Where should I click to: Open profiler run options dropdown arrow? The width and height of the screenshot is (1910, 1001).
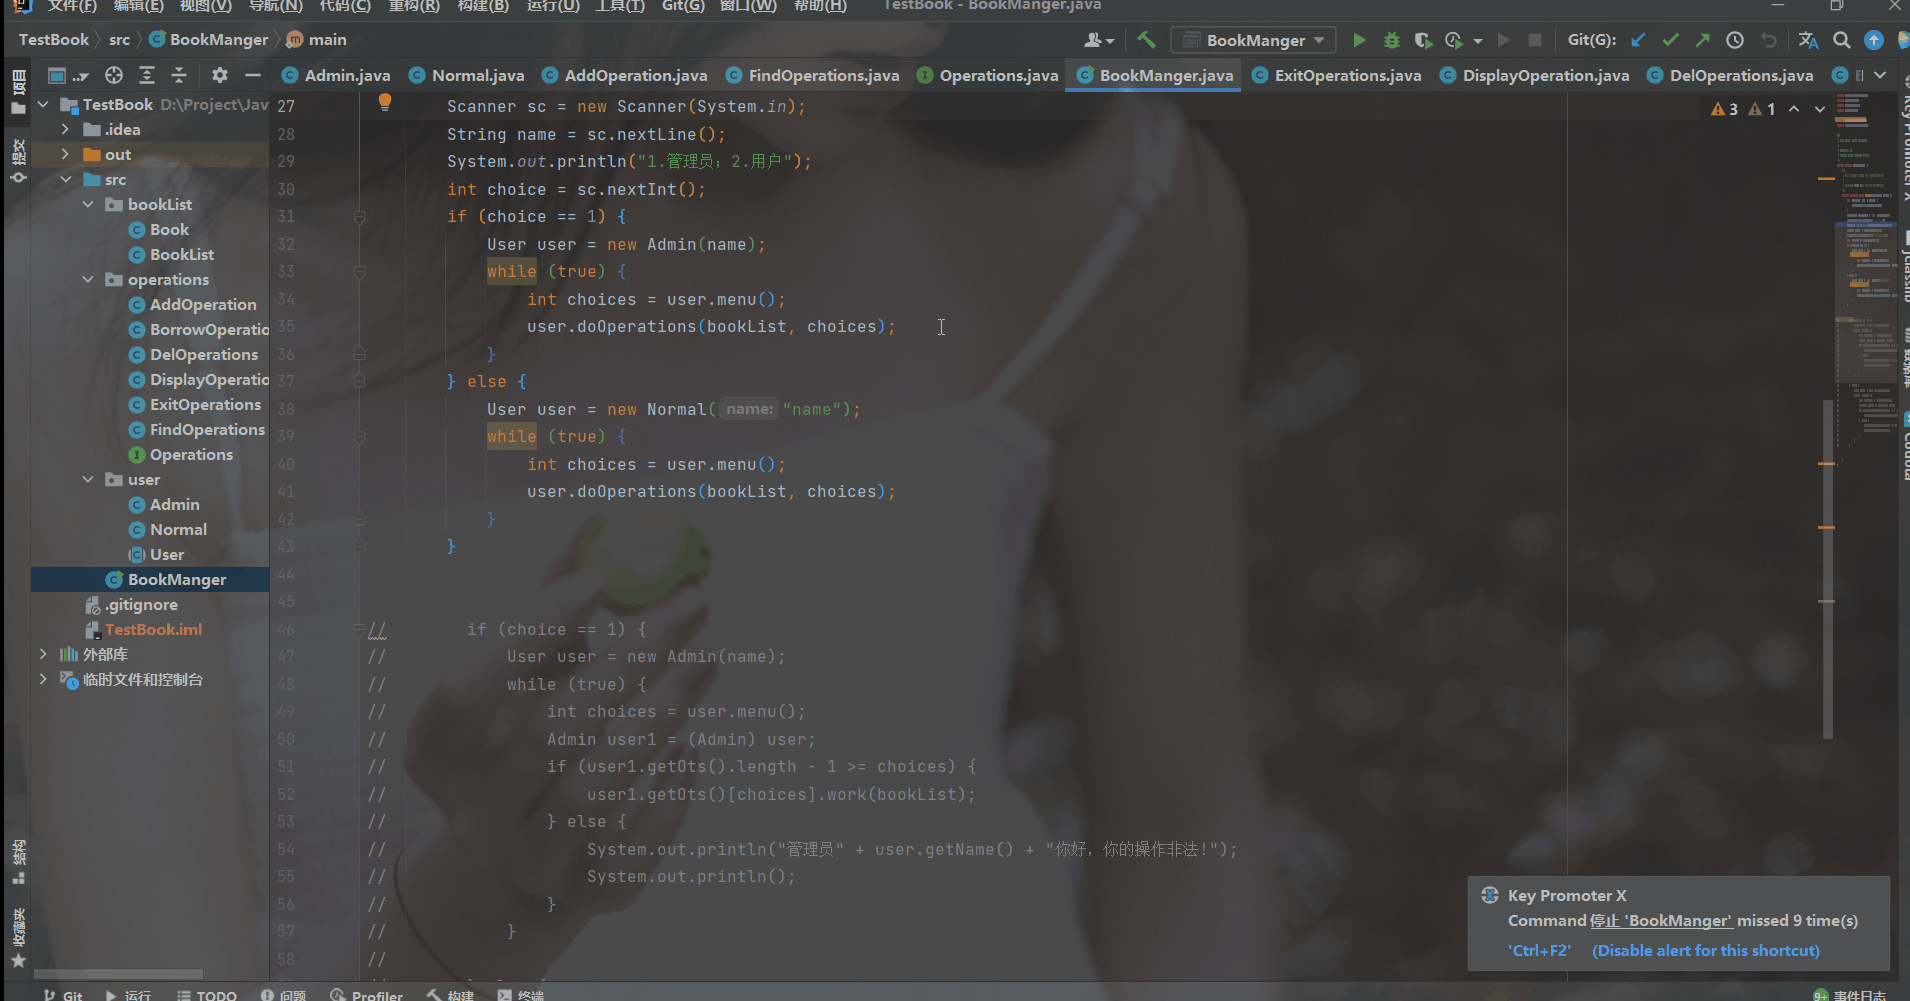pyautogui.click(x=1478, y=41)
